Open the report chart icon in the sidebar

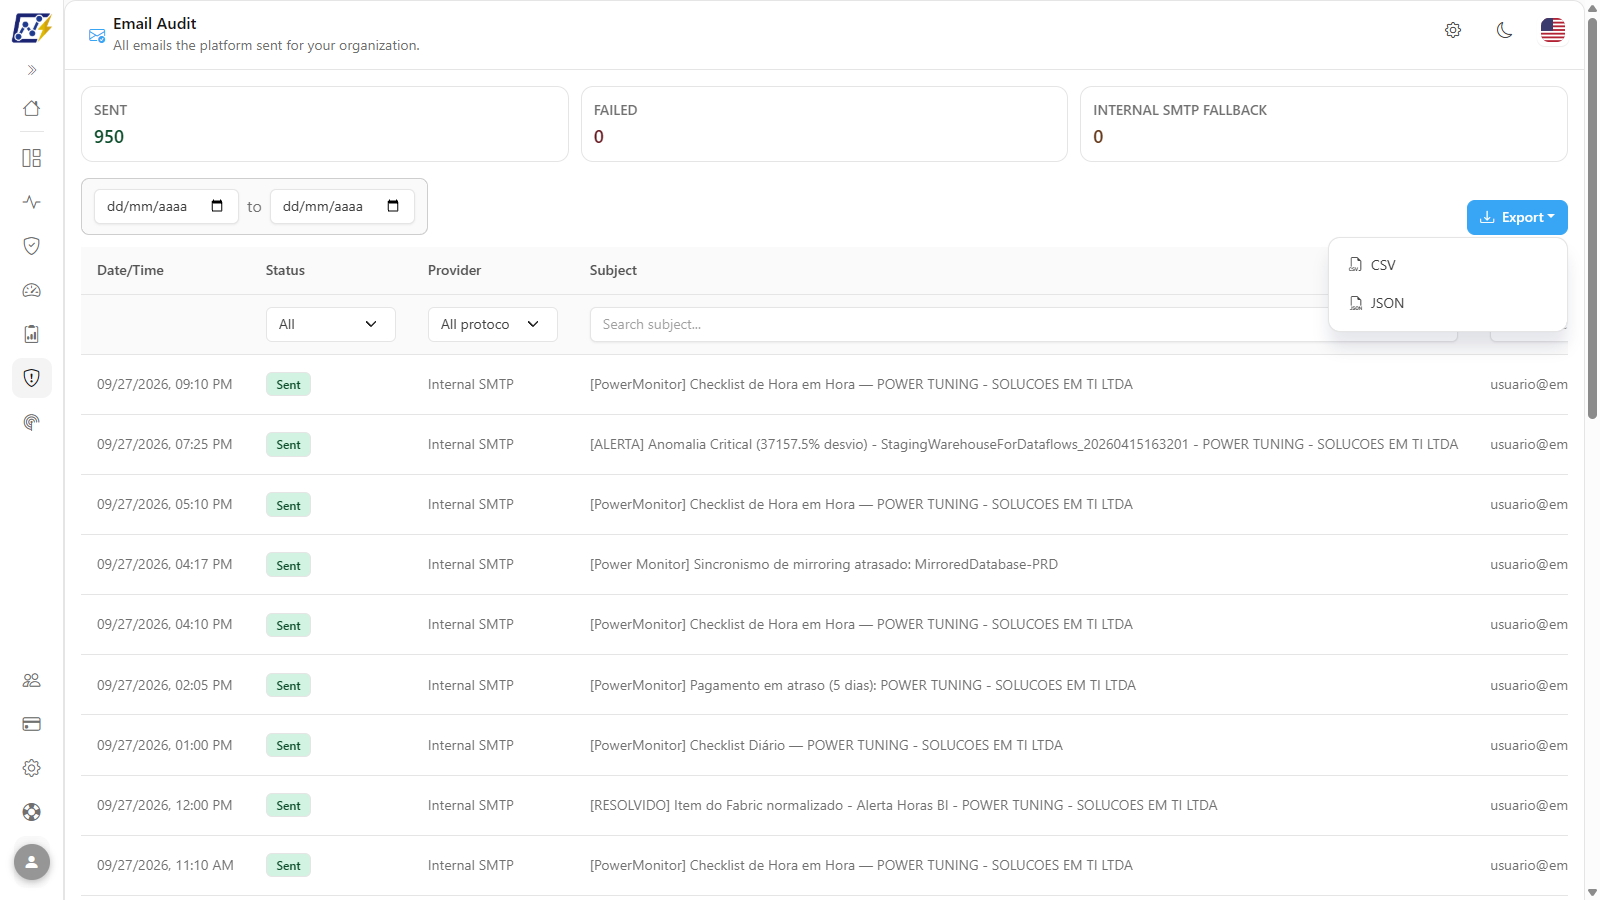click(x=32, y=334)
